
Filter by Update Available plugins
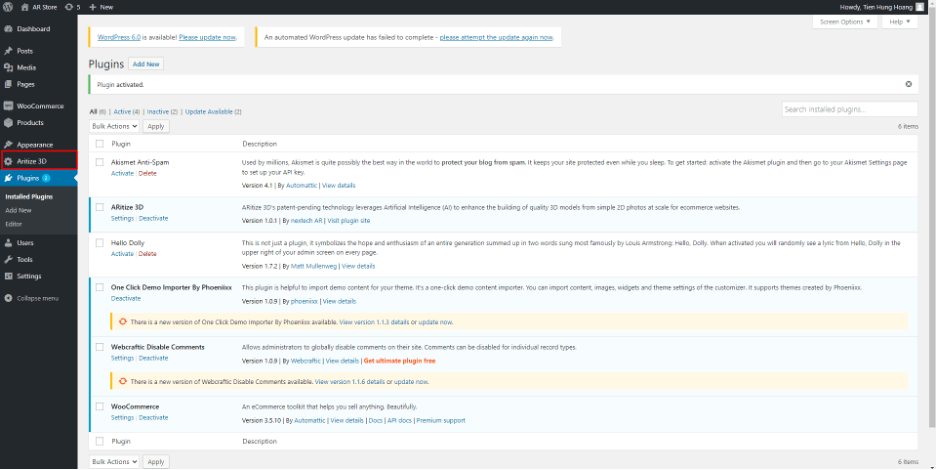tap(208, 112)
